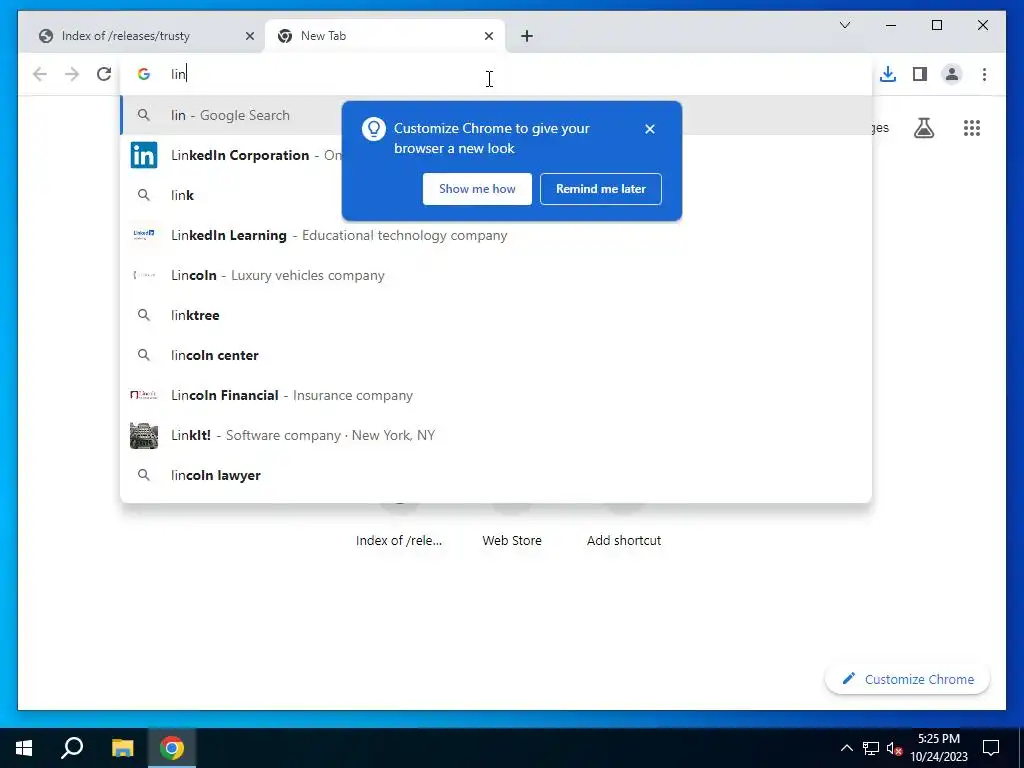
Task: Open File Explorer from taskbar
Action: point(122,748)
